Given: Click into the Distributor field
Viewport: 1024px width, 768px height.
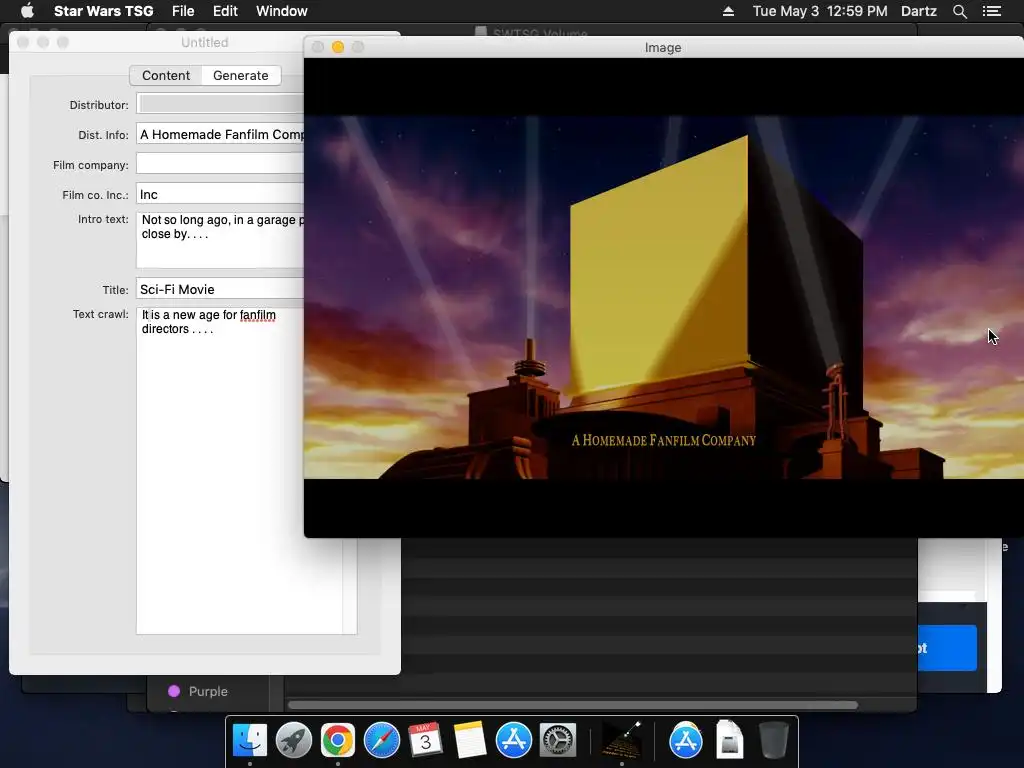Looking at the screenshot, I should click(x=220, y=104).
